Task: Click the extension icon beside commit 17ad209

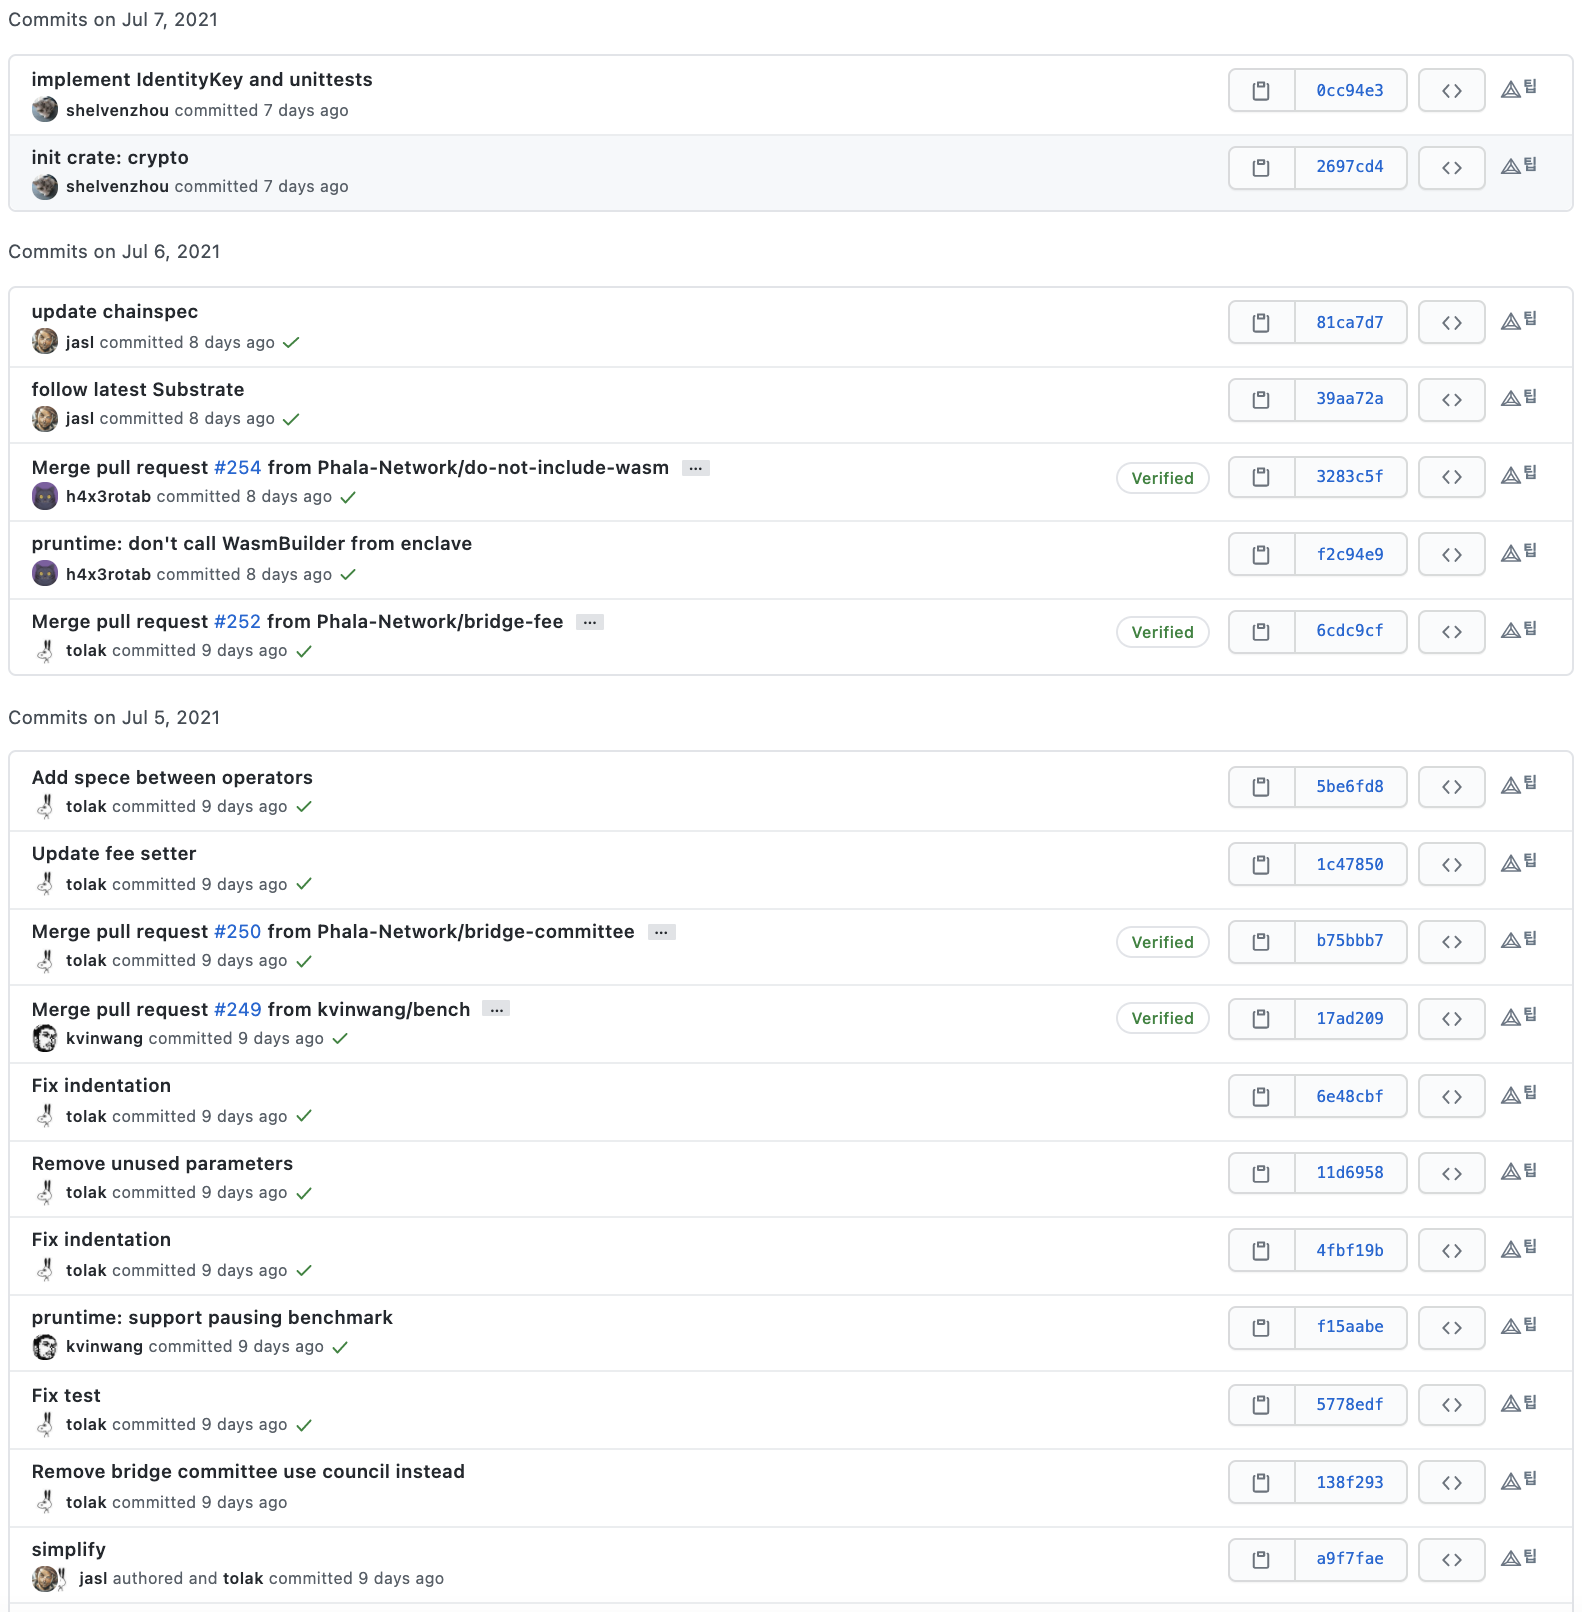Action: (1519, 1017)
